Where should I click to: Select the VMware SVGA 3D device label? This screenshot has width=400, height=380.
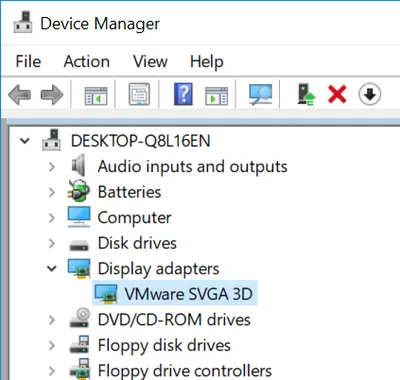pyautogui.click(x=188, y=294)
